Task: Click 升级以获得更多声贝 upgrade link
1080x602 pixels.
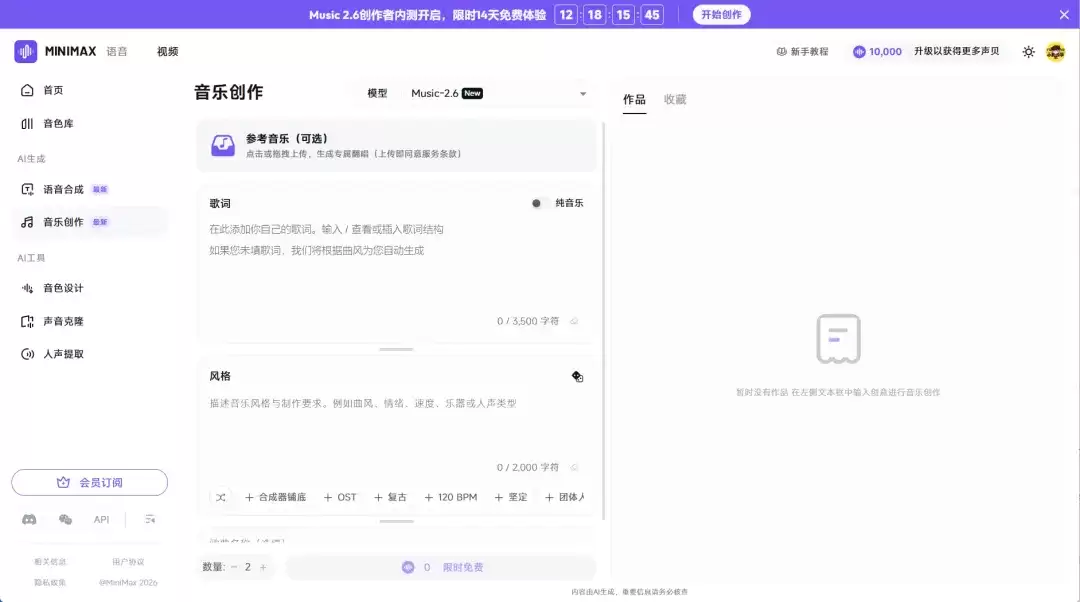Action: pos(956,52)
